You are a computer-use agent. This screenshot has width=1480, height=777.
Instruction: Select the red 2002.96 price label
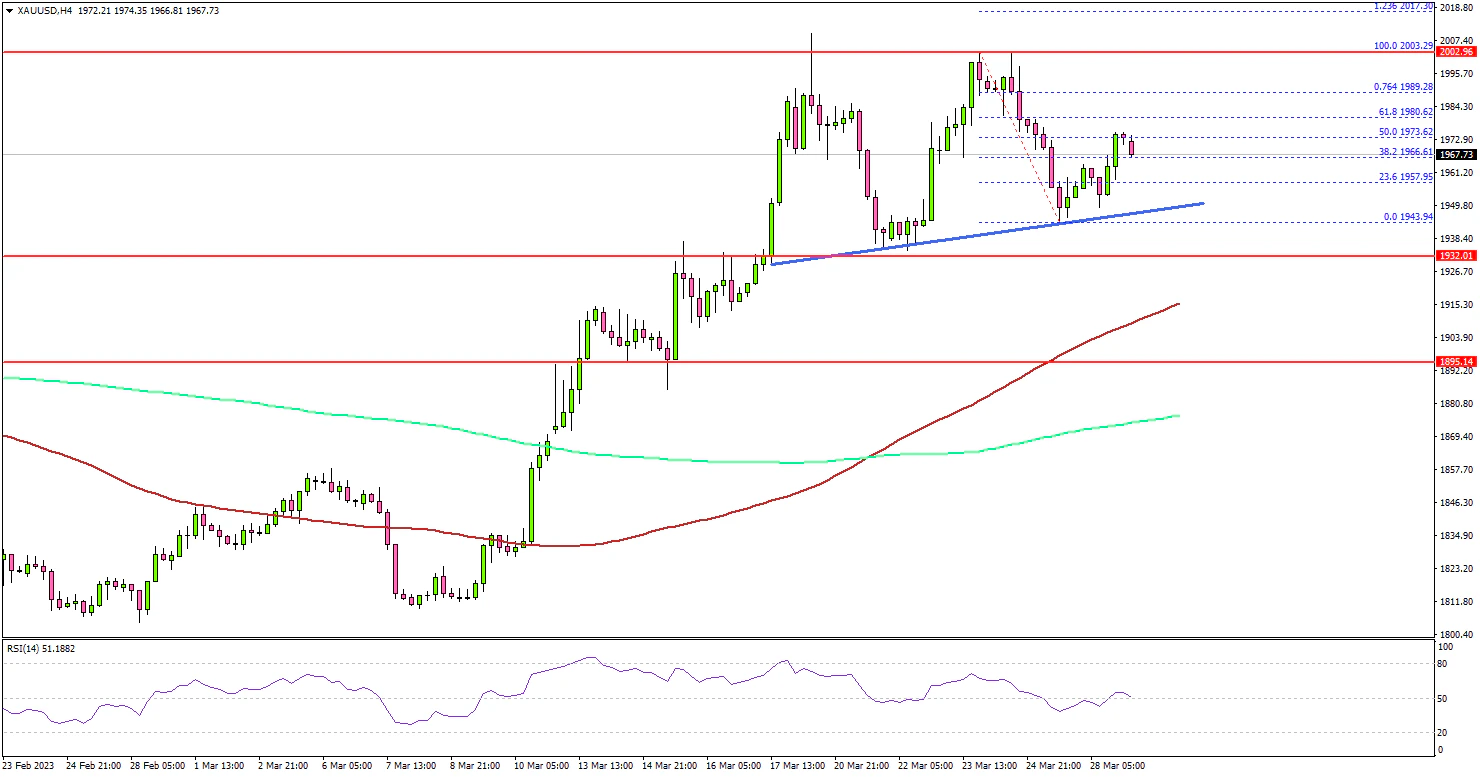pos(1454,51)
